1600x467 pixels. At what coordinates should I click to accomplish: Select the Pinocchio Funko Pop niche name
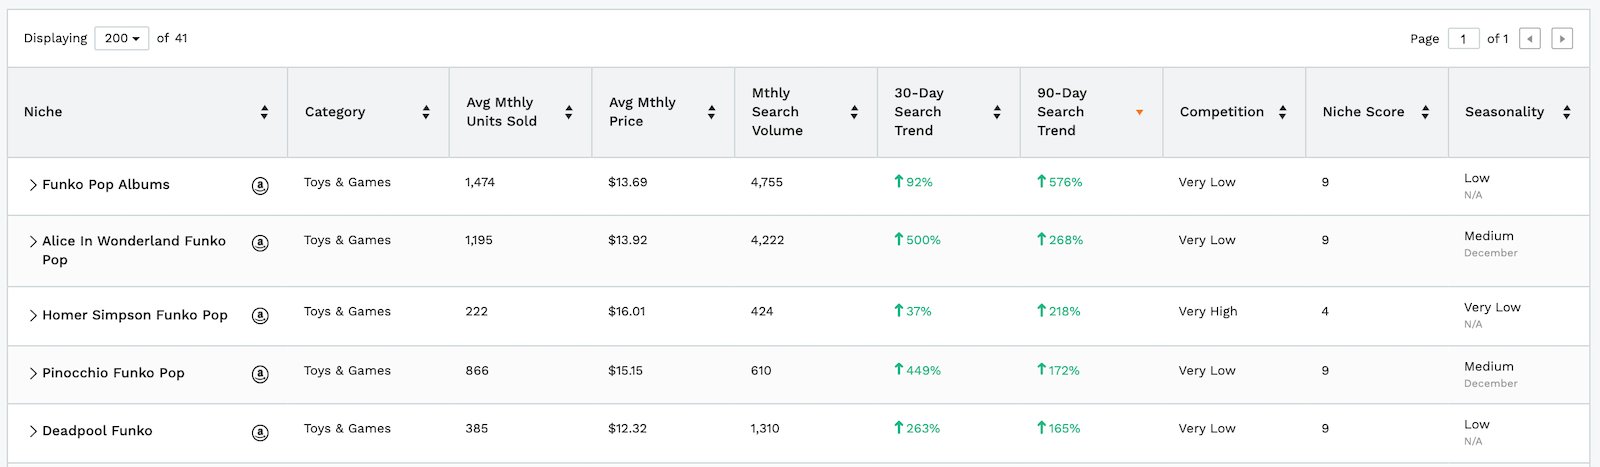point(113,373)
